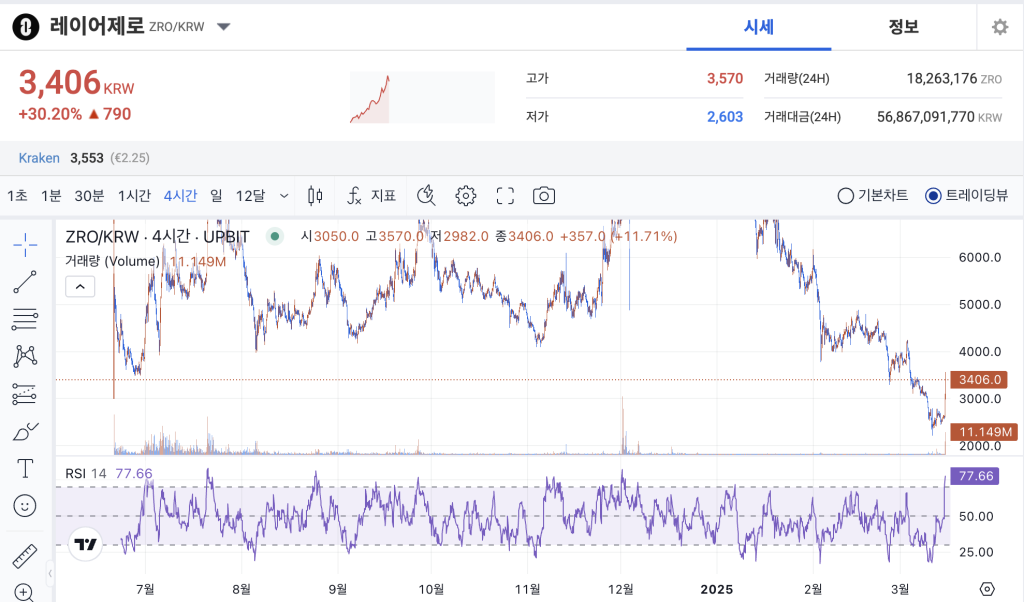Collapse the volume indicator panel
The width and height of the screenshot is (1024, 602).
80,286
